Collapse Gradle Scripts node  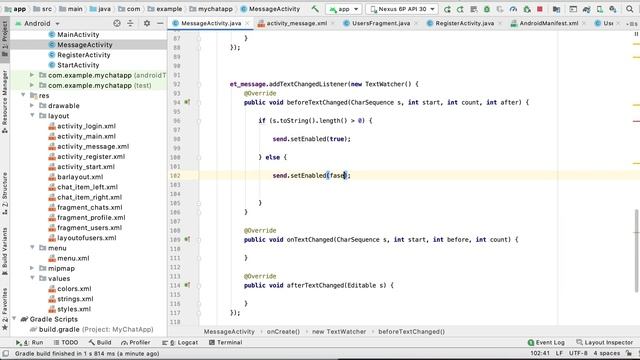click(x=14, y=319)
